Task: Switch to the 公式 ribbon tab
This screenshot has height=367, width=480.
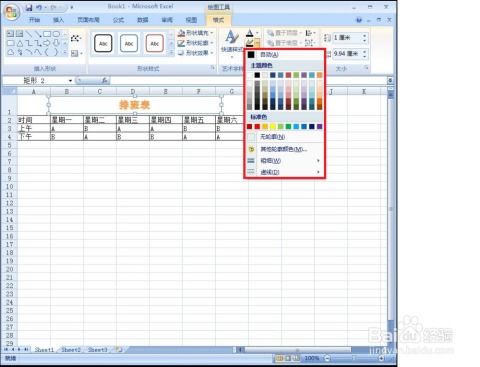Action: 118,20
